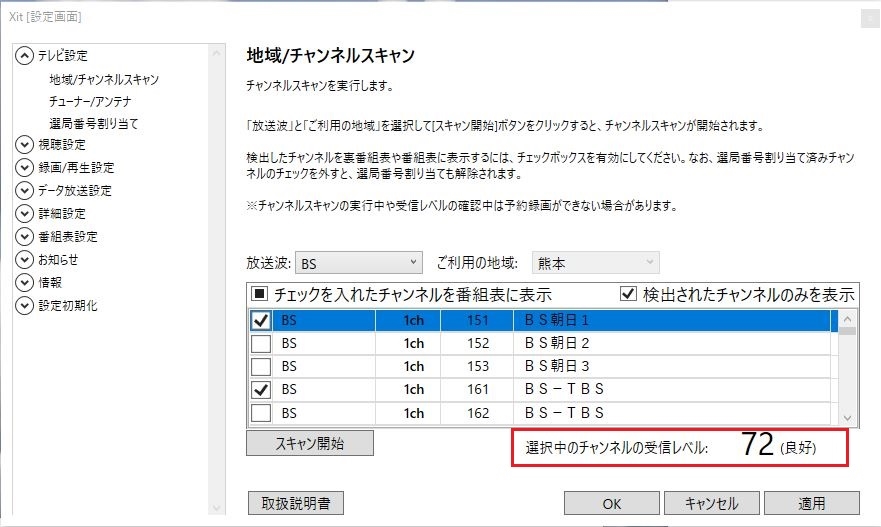Click the 視聴設定 label in the sidebar
This screenshot has width=881, height=527.
coord(62,145)
